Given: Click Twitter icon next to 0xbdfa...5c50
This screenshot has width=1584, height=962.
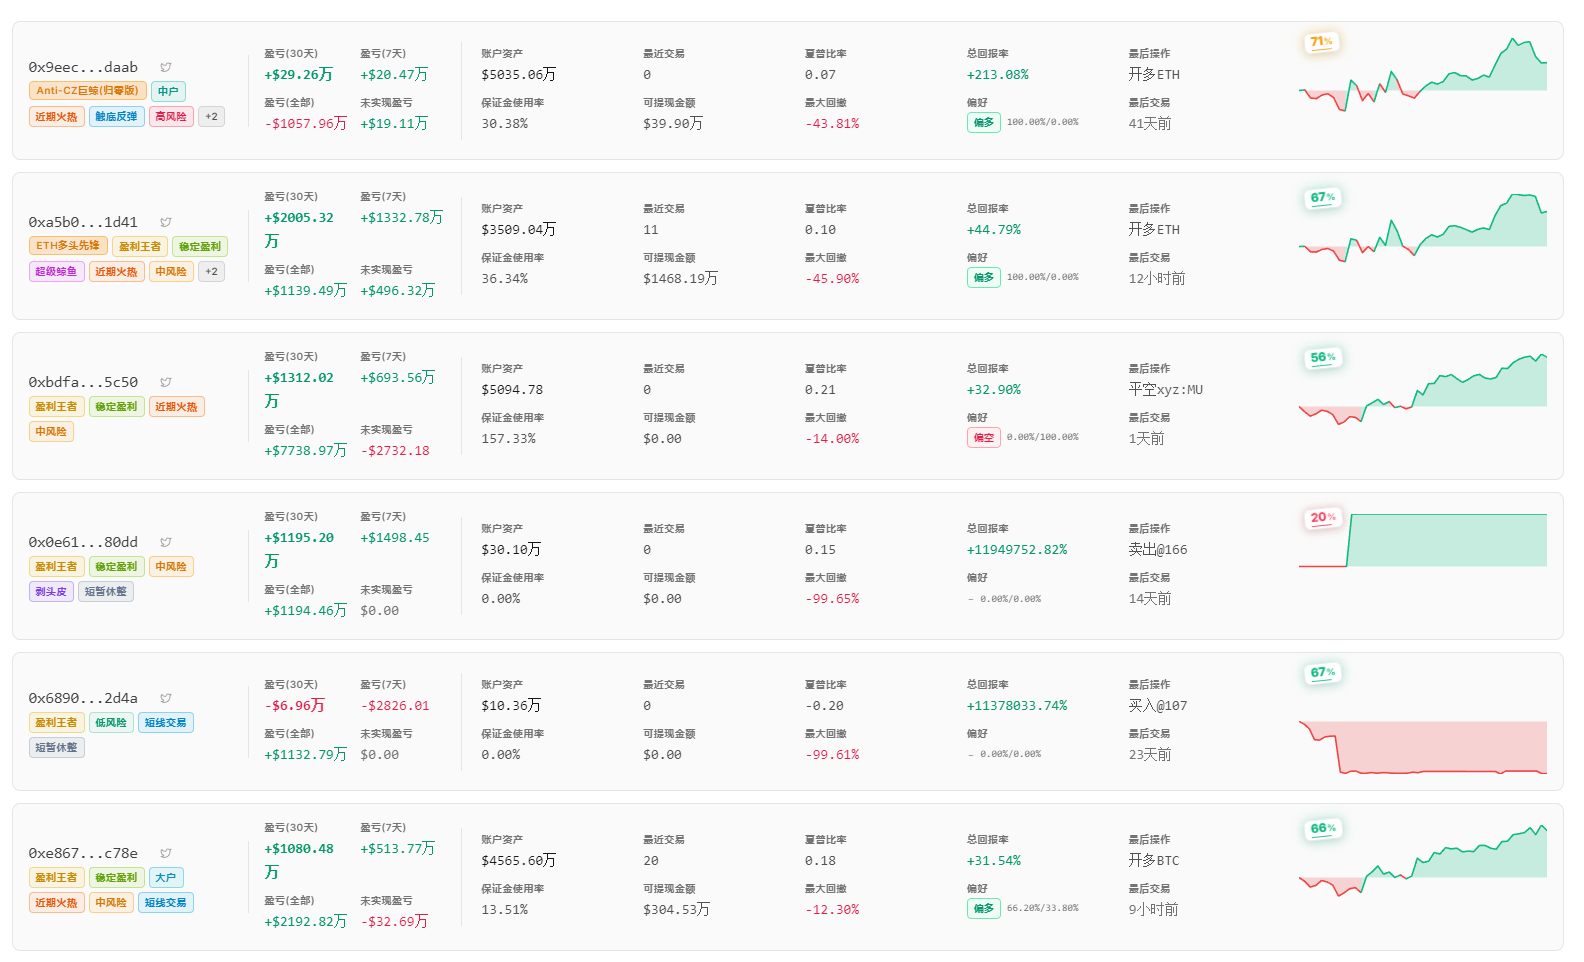Looking at the screenshot, I should pyautogui.click(x=166, y=382).
